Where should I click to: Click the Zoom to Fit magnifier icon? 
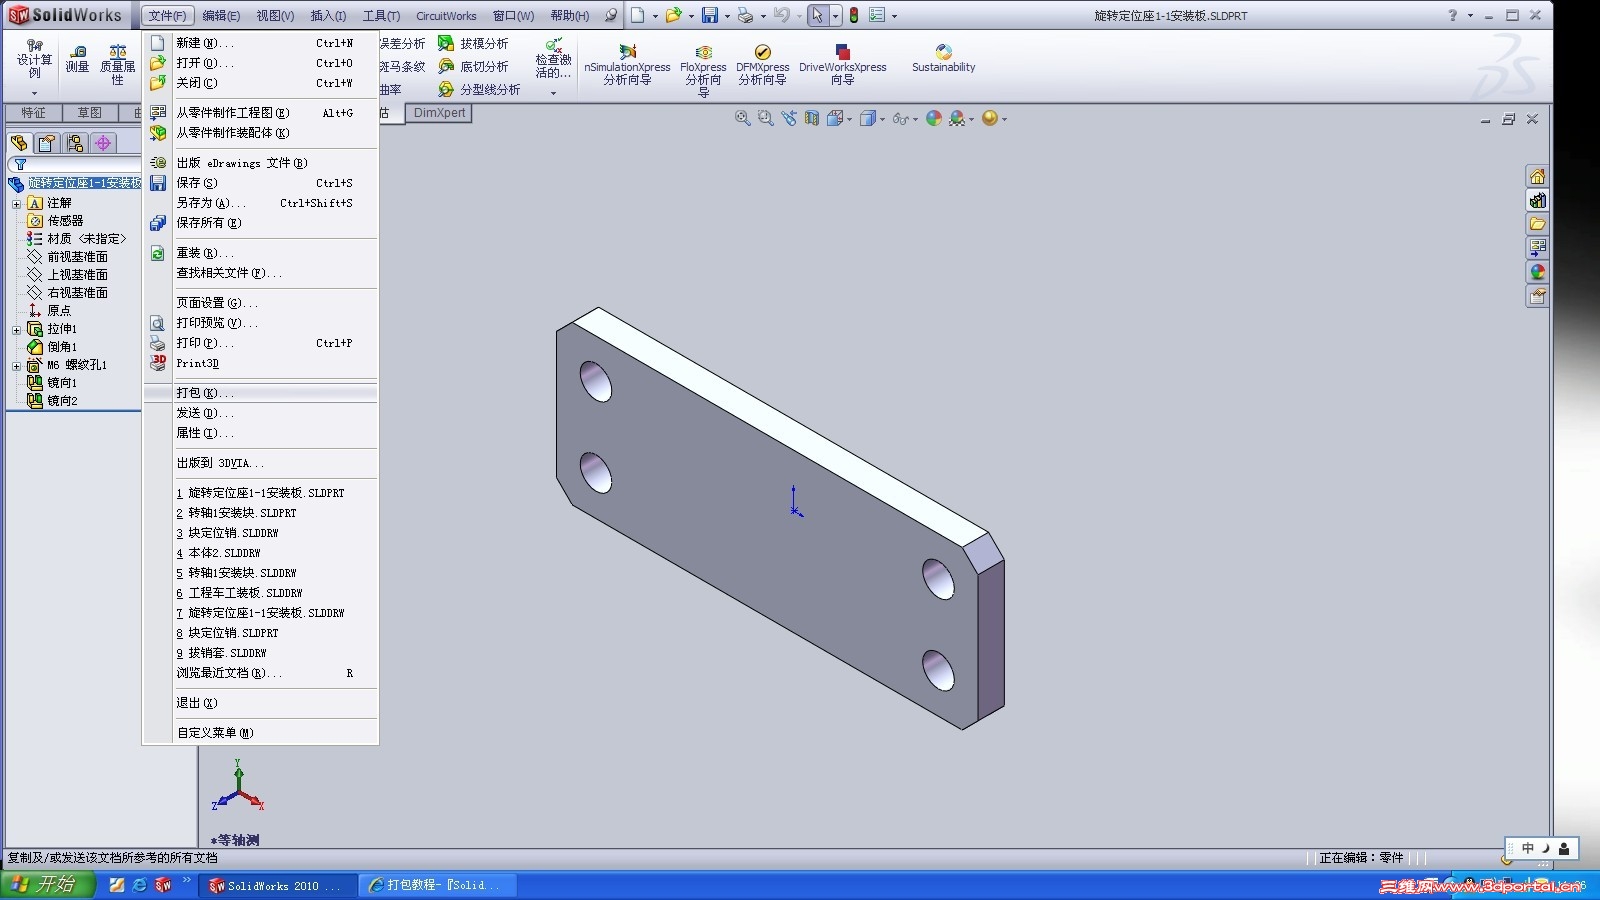point(743,118)
